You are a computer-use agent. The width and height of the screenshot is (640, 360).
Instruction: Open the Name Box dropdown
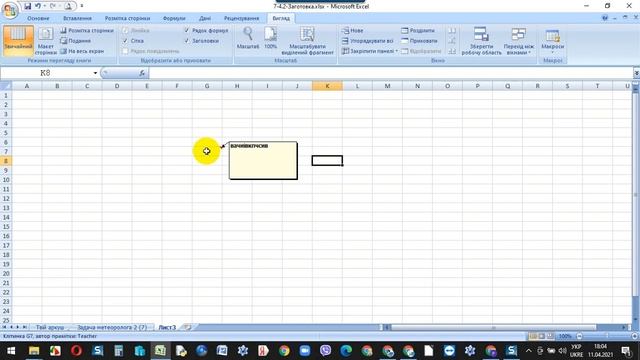point(95,73)
